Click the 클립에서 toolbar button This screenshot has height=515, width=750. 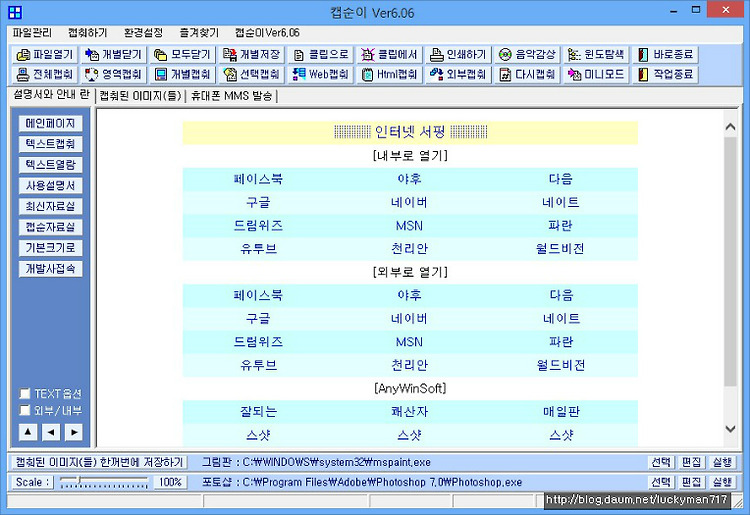coord(389,55)
